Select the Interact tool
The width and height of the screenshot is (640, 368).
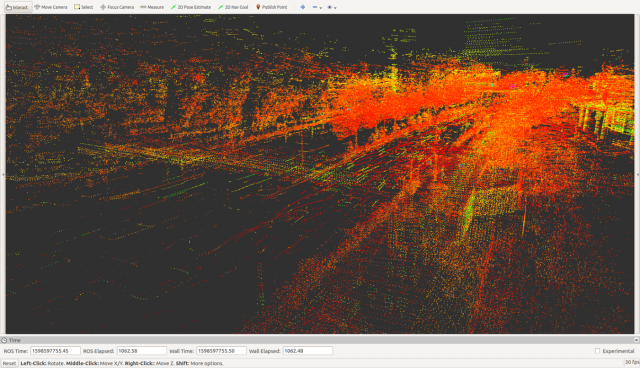(x=18, y=7)
